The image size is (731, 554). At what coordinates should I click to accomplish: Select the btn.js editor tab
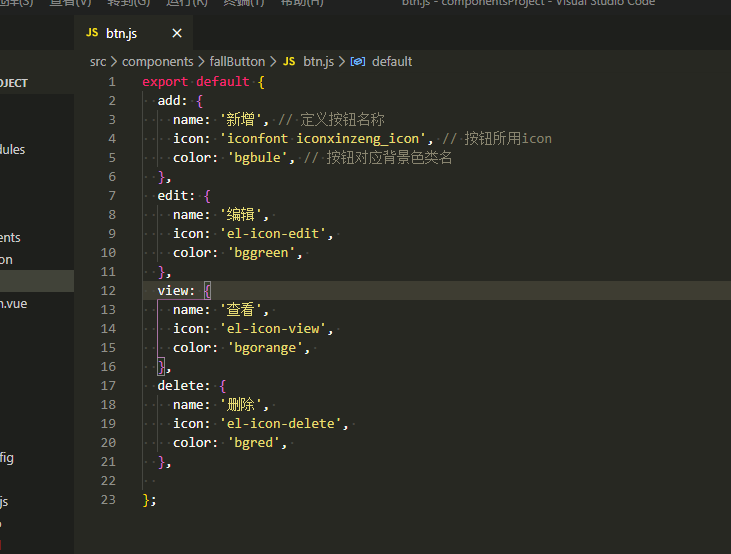tap(133, 33)
